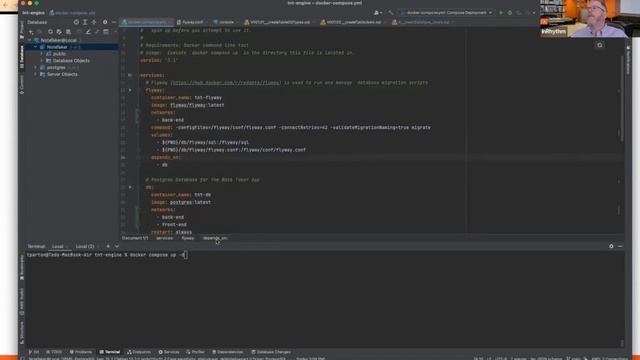
Task: Expand the public schema node
Action: click(x=42, y=54)
